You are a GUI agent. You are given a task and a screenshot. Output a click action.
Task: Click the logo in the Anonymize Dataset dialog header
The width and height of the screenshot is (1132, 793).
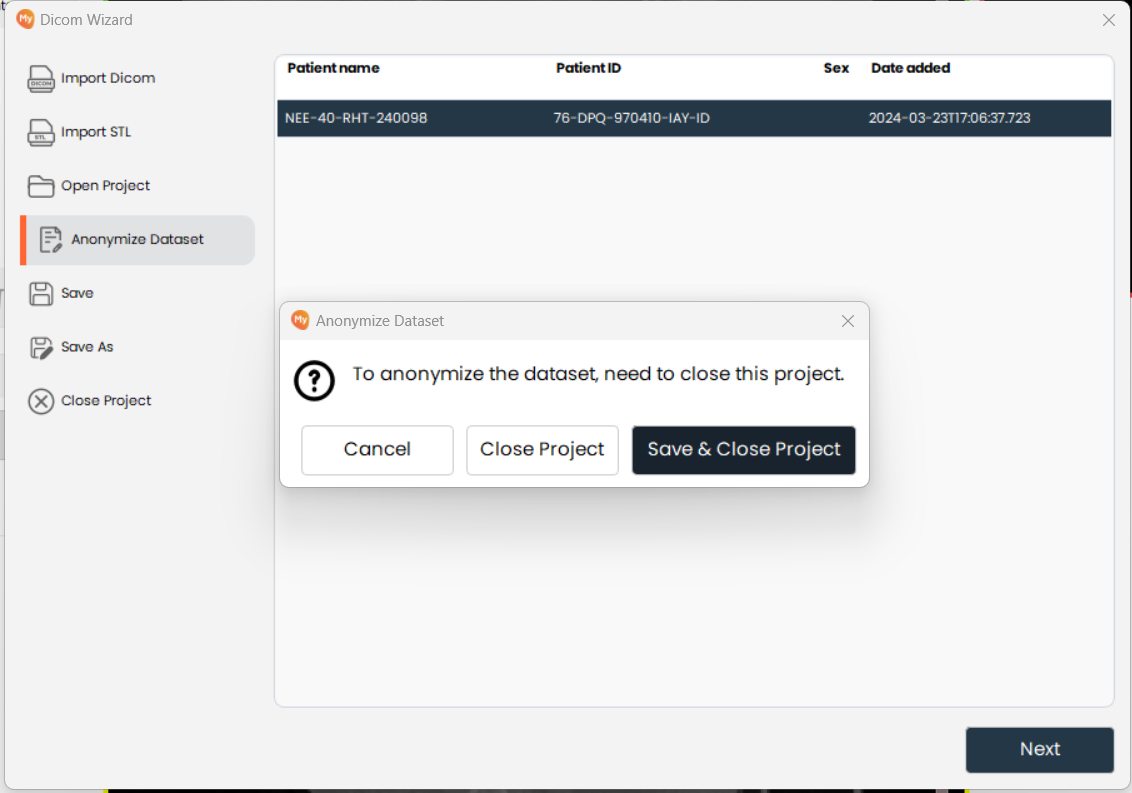point(300,320)
